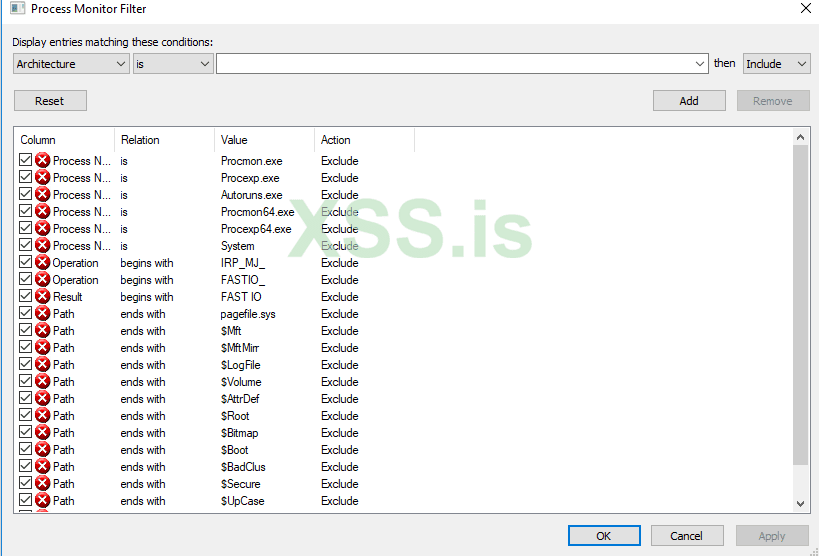Click the scrollbar down arrow
The image size is (819, 556).
[800, 503]
